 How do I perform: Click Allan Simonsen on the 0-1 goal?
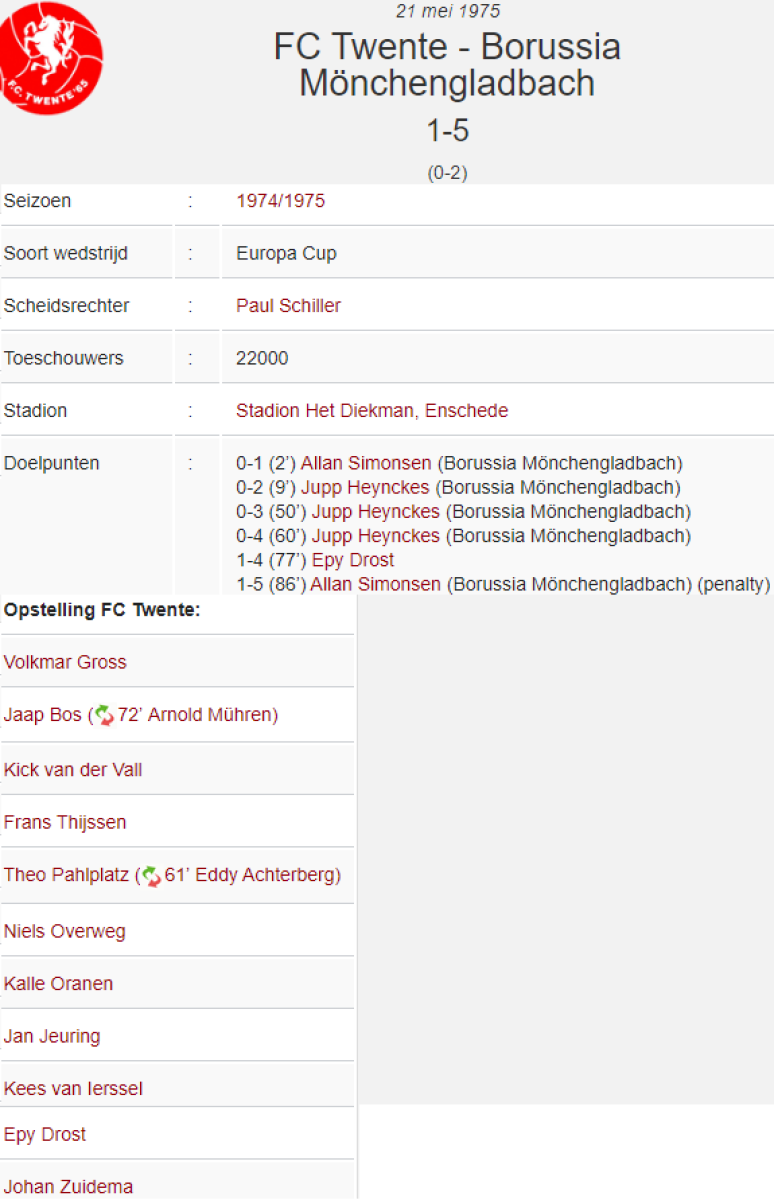[366, 464]
